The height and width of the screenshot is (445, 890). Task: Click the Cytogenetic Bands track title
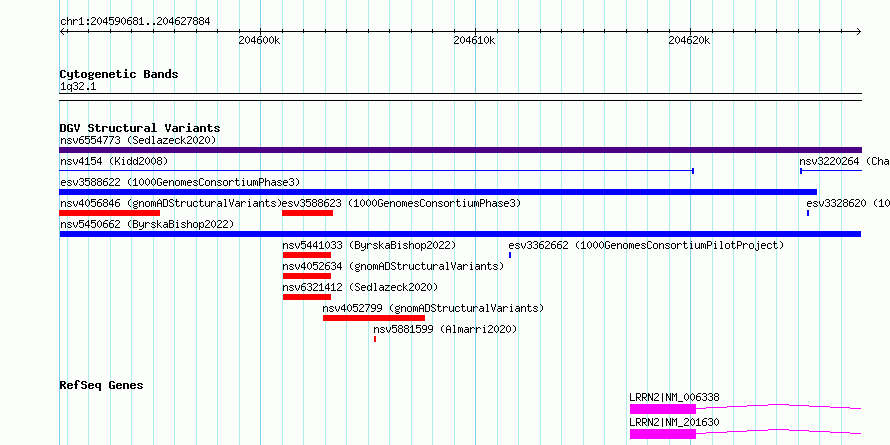click(x=119, y=74)
